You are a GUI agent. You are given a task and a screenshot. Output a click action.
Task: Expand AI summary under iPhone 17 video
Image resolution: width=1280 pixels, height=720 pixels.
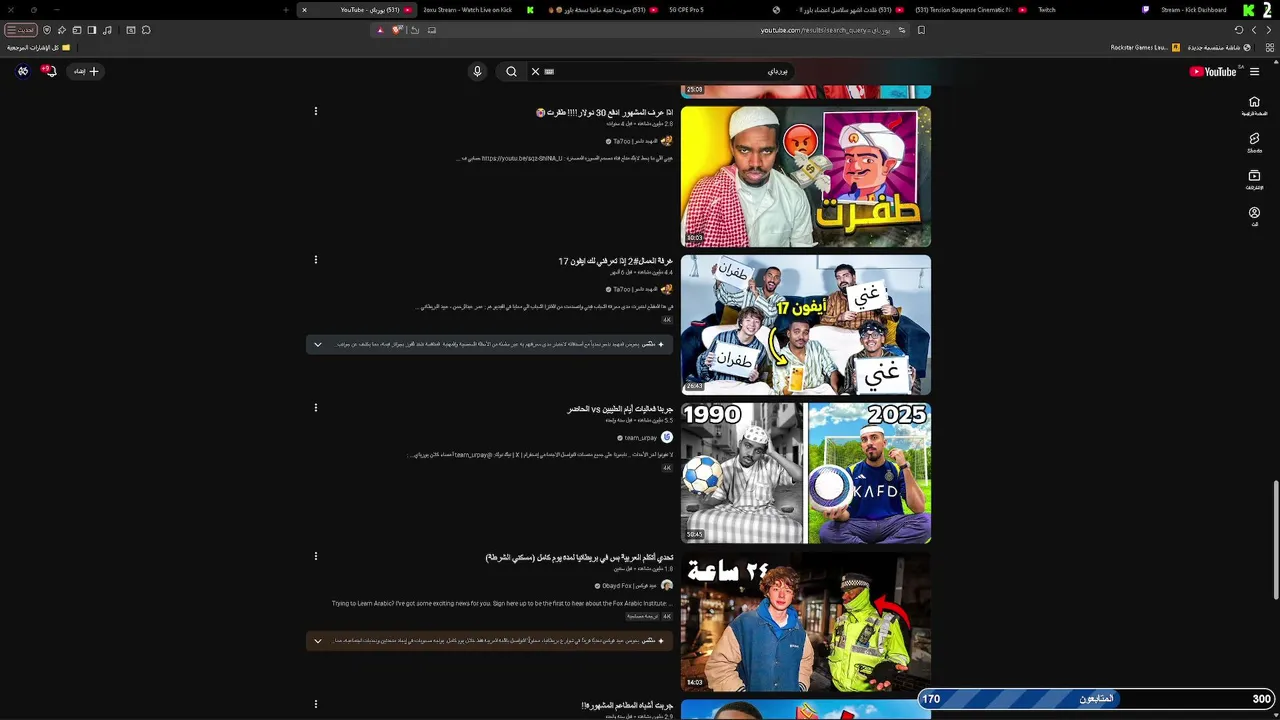coord(318,344)
